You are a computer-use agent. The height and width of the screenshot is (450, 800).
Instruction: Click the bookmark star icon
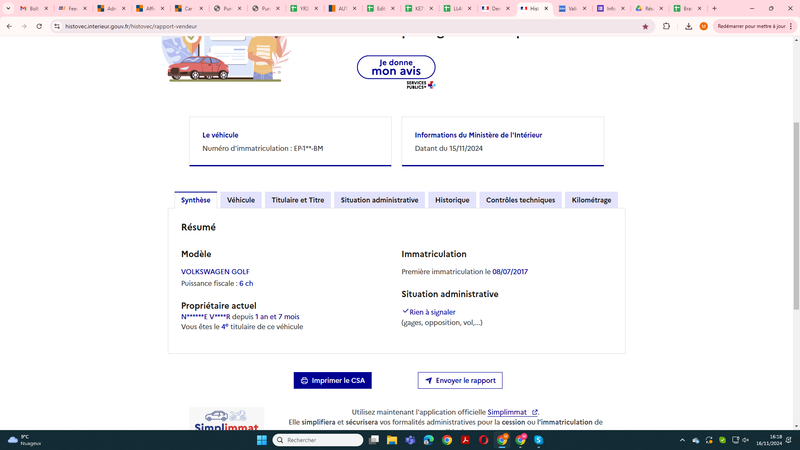[645, 26]
